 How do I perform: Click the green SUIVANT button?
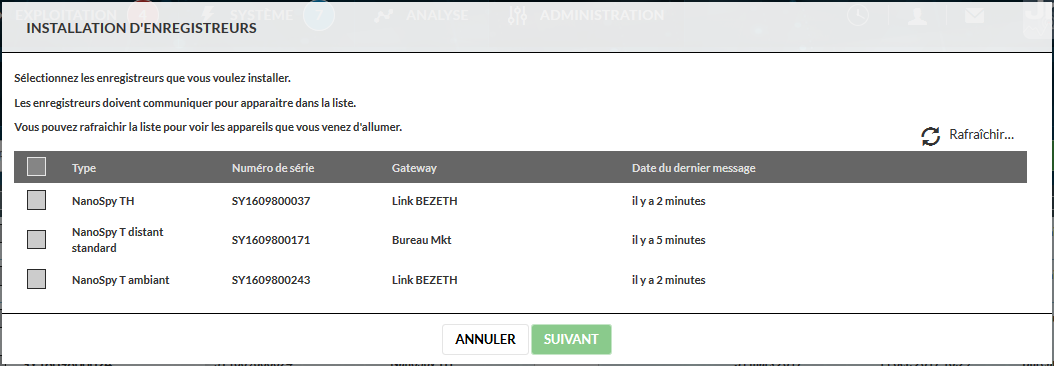571,340
